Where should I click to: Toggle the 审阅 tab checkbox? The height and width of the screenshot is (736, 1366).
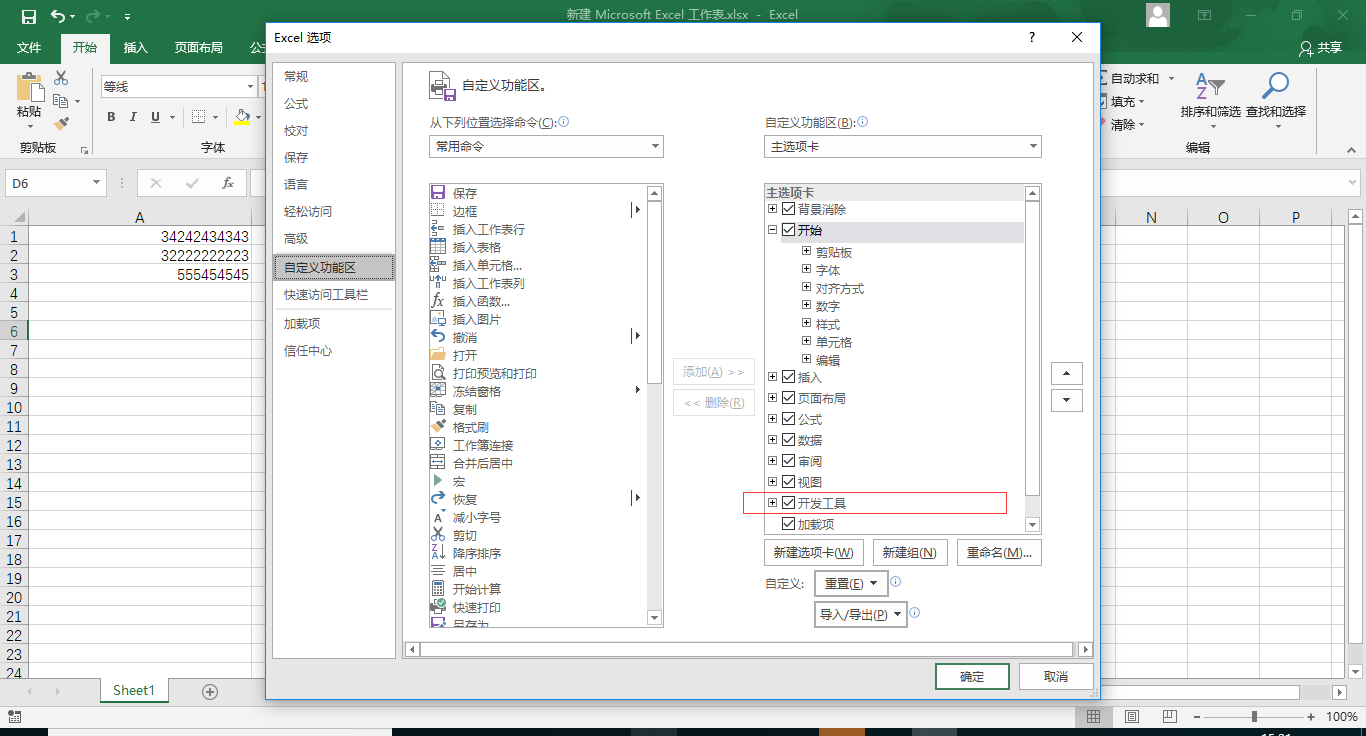[x=789, y=462]
